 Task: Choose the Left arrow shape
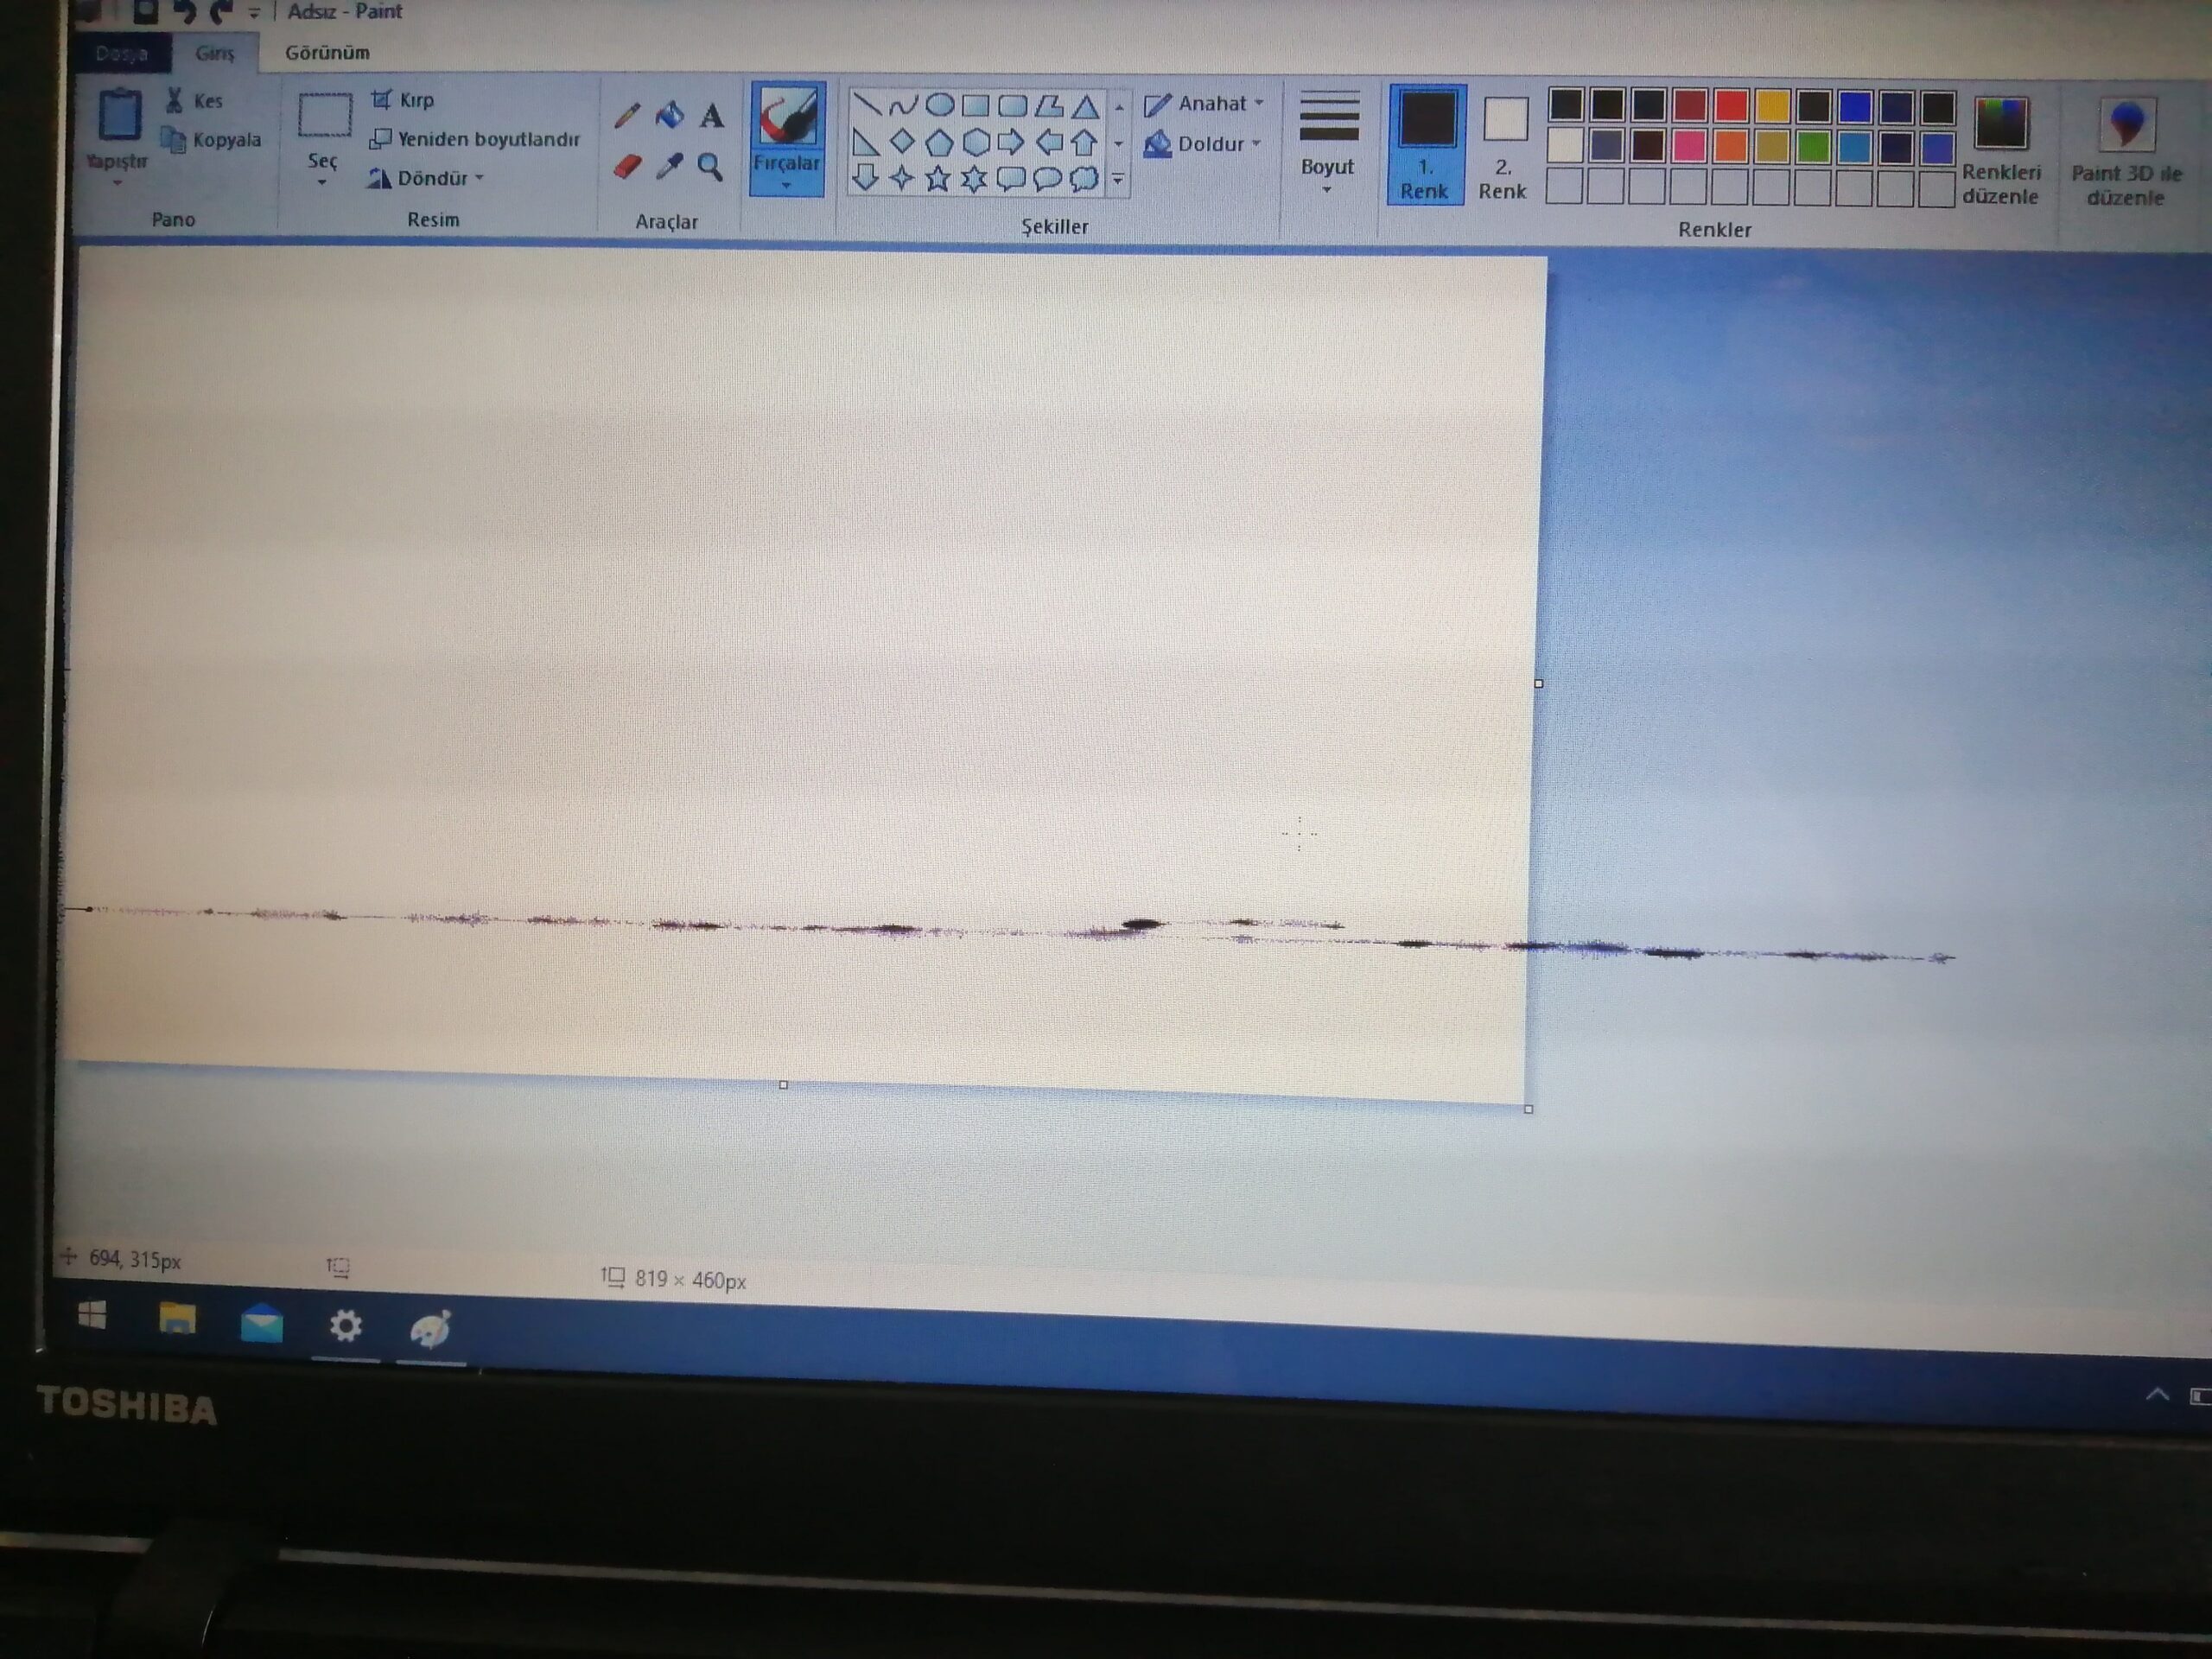coord(1048,144)
